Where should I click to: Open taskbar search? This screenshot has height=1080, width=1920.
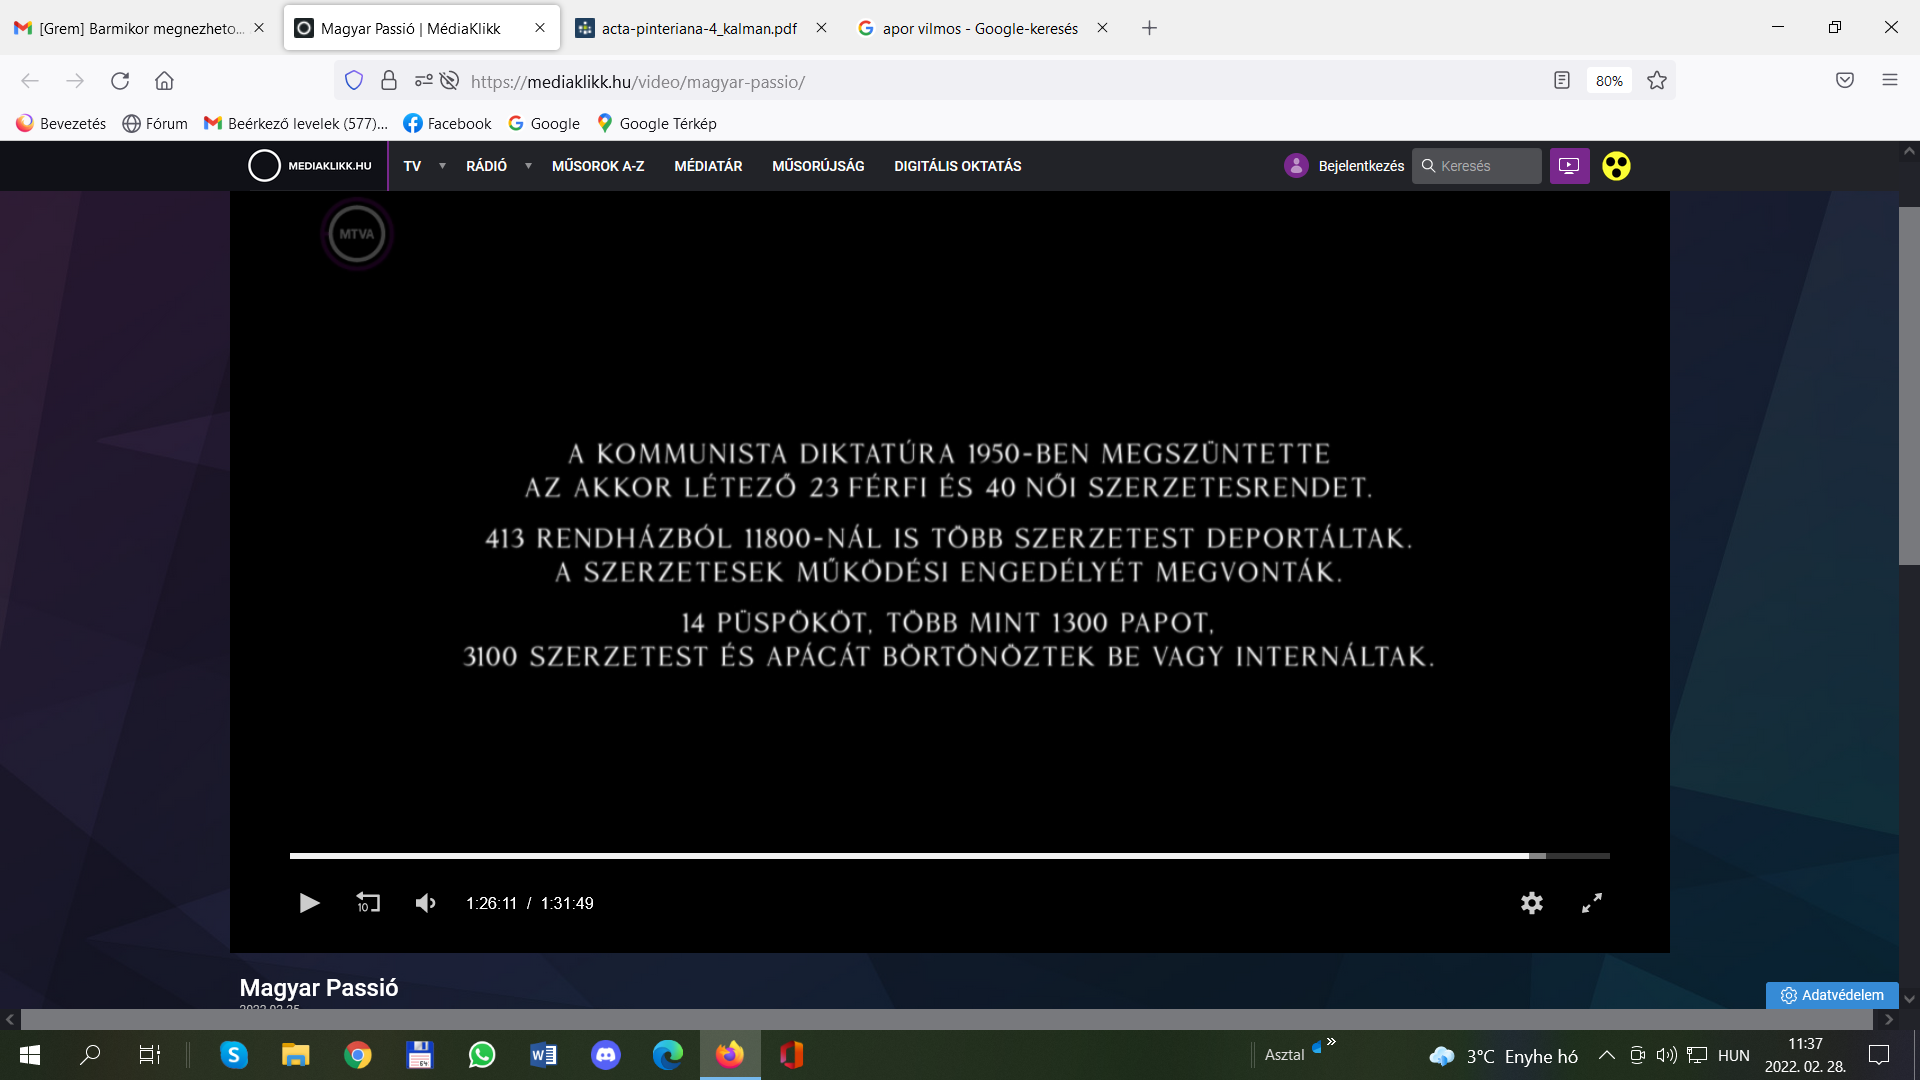(x=90, y=1055)
